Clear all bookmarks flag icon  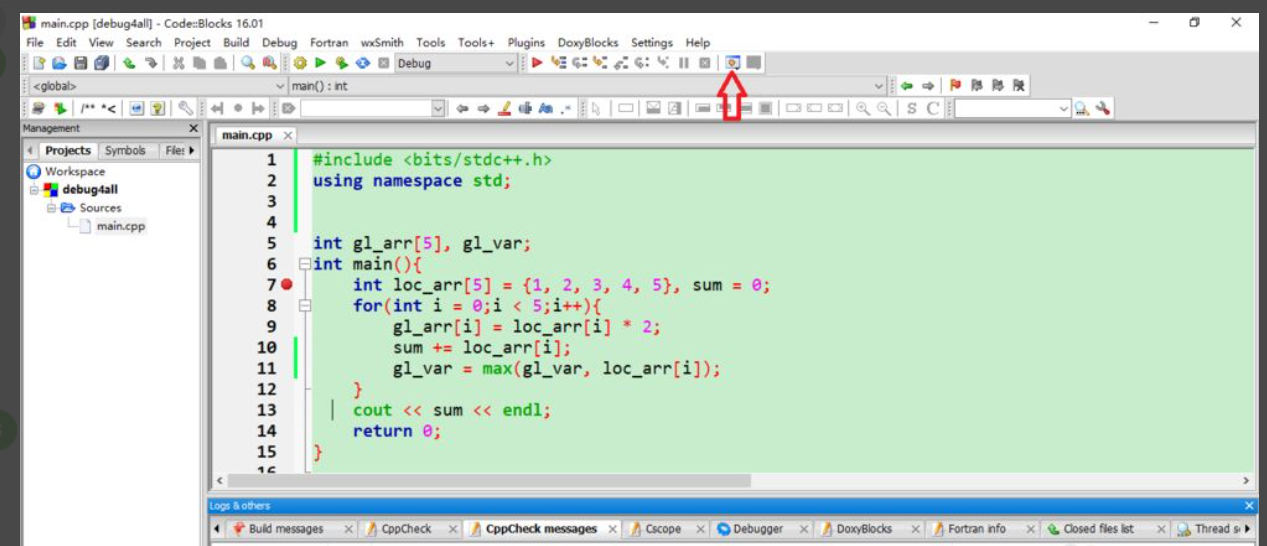pos(1019,86)
